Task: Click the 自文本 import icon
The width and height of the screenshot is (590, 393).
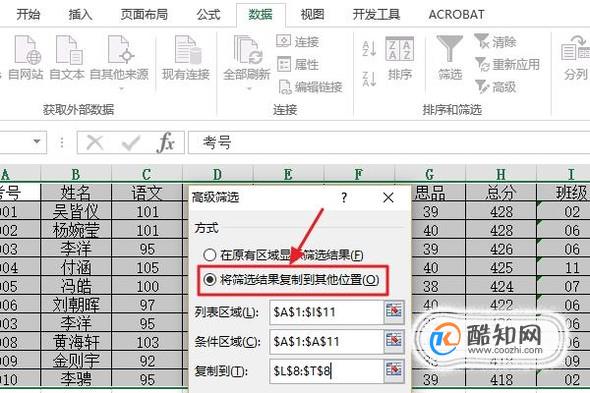Action: click(x=69, y=50)
